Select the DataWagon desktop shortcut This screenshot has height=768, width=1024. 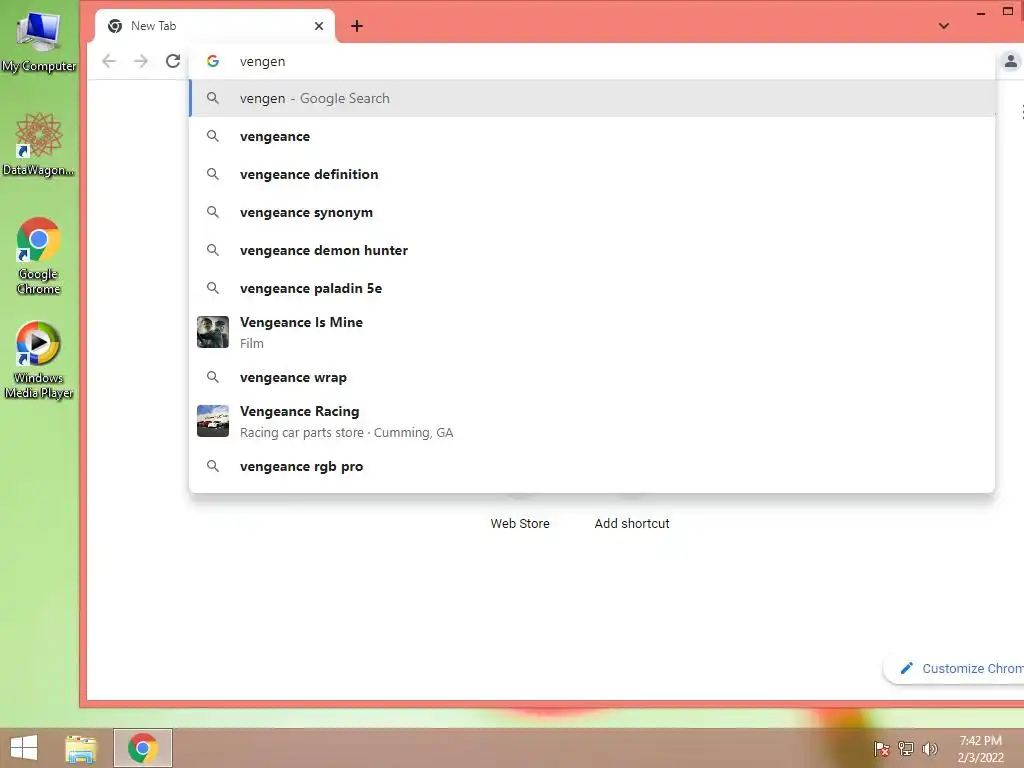(39, 145)
